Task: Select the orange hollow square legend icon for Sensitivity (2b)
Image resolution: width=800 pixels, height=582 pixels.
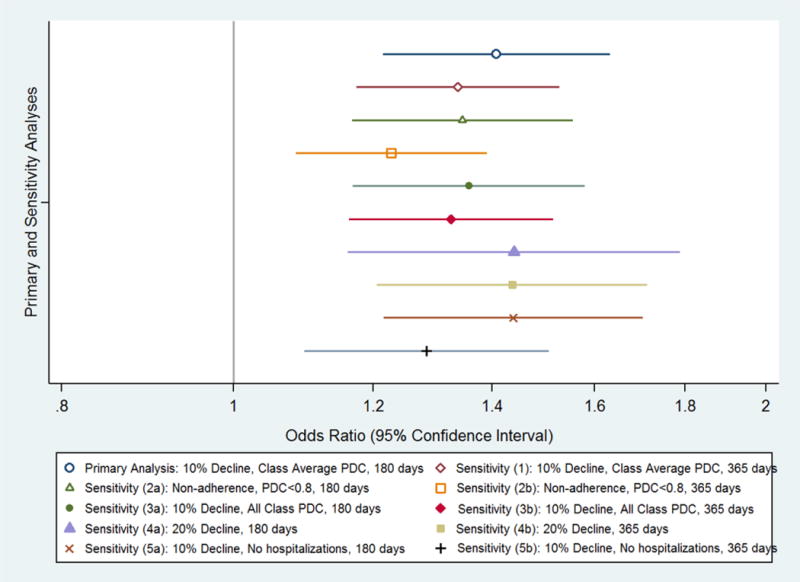Action: (x=442, y=488)
